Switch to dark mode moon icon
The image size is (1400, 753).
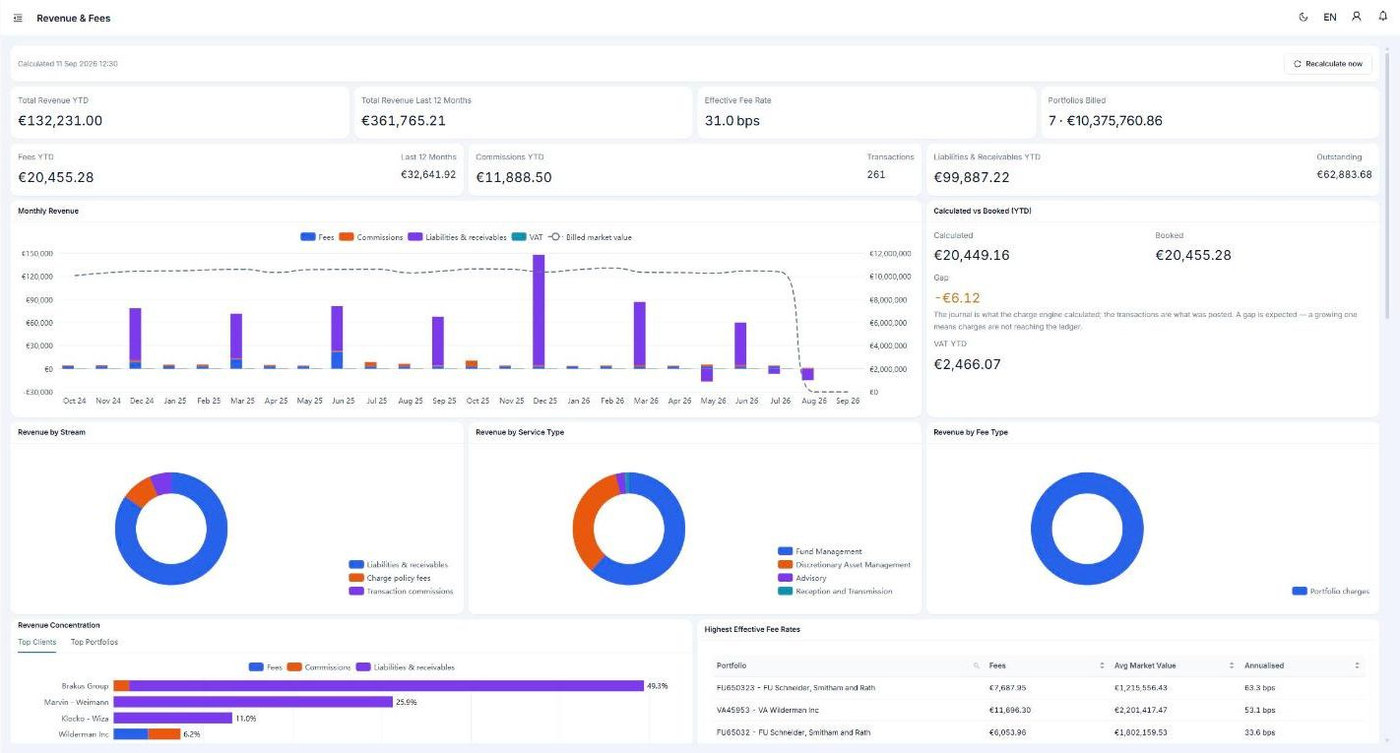(x=1303, y=17)
